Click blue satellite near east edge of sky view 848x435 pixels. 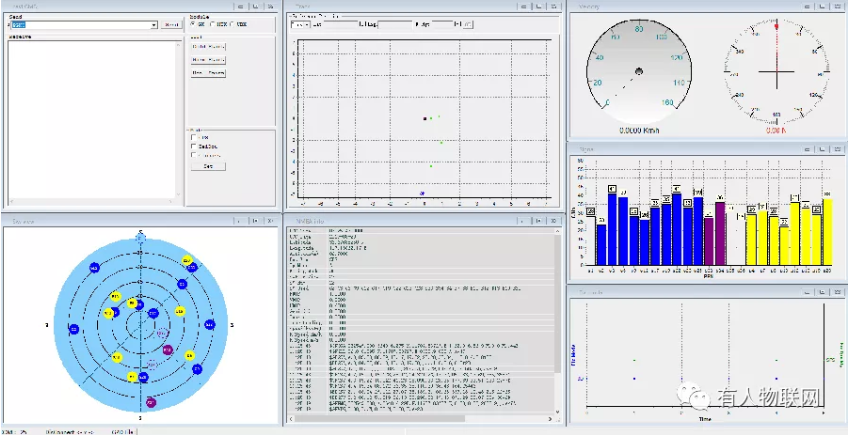tap(209, 325)
